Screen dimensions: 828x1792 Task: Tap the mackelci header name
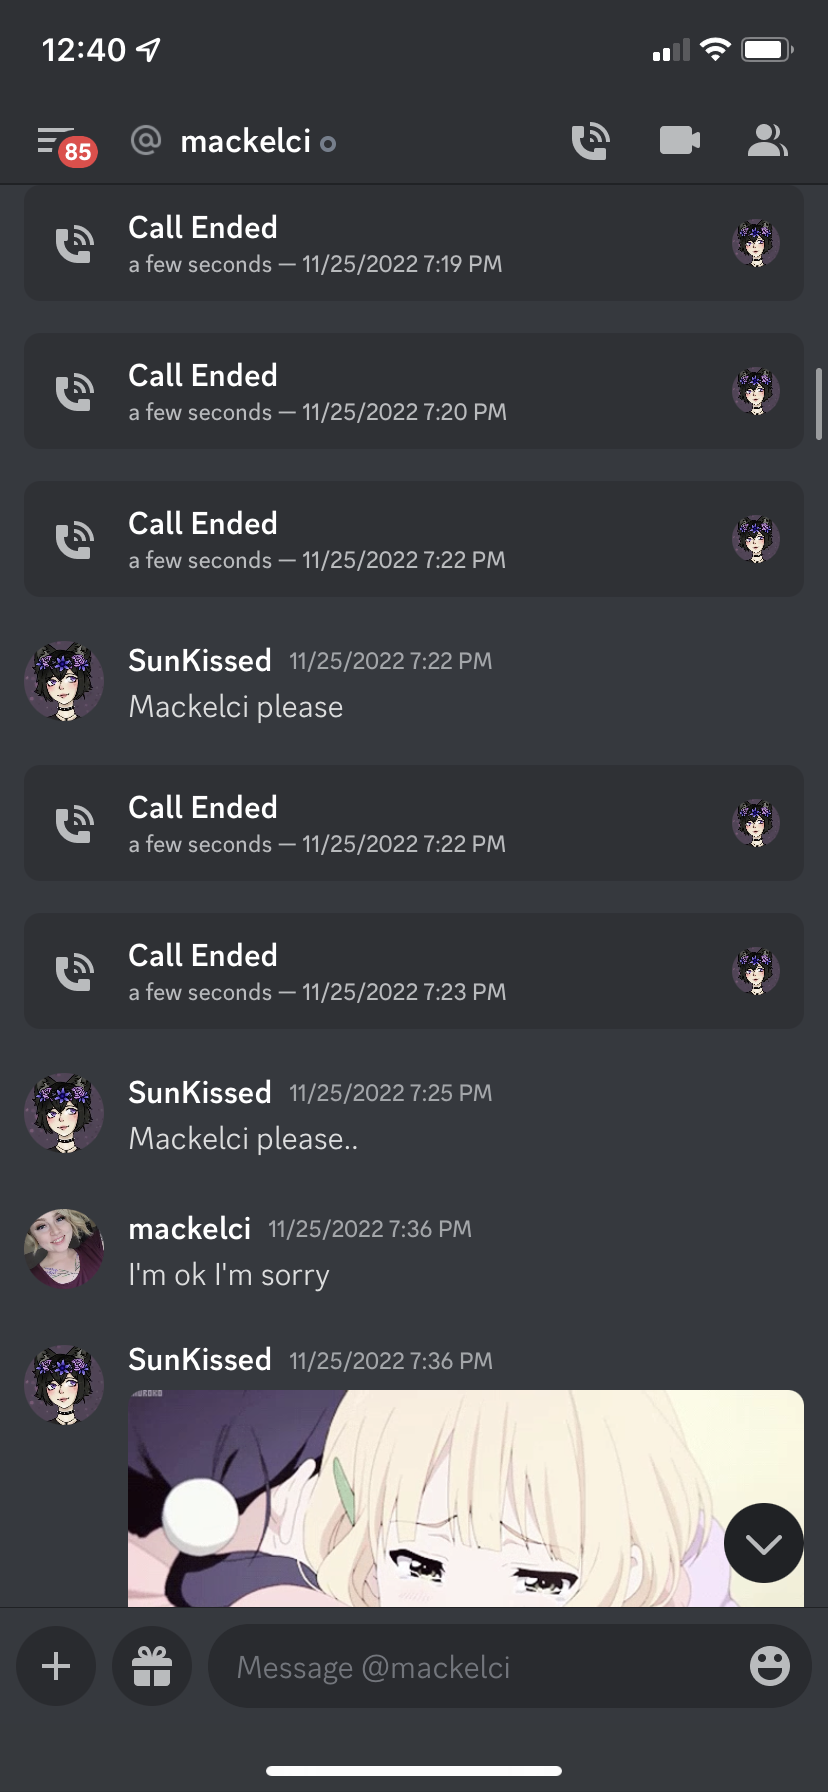click(x=246, y=142)
